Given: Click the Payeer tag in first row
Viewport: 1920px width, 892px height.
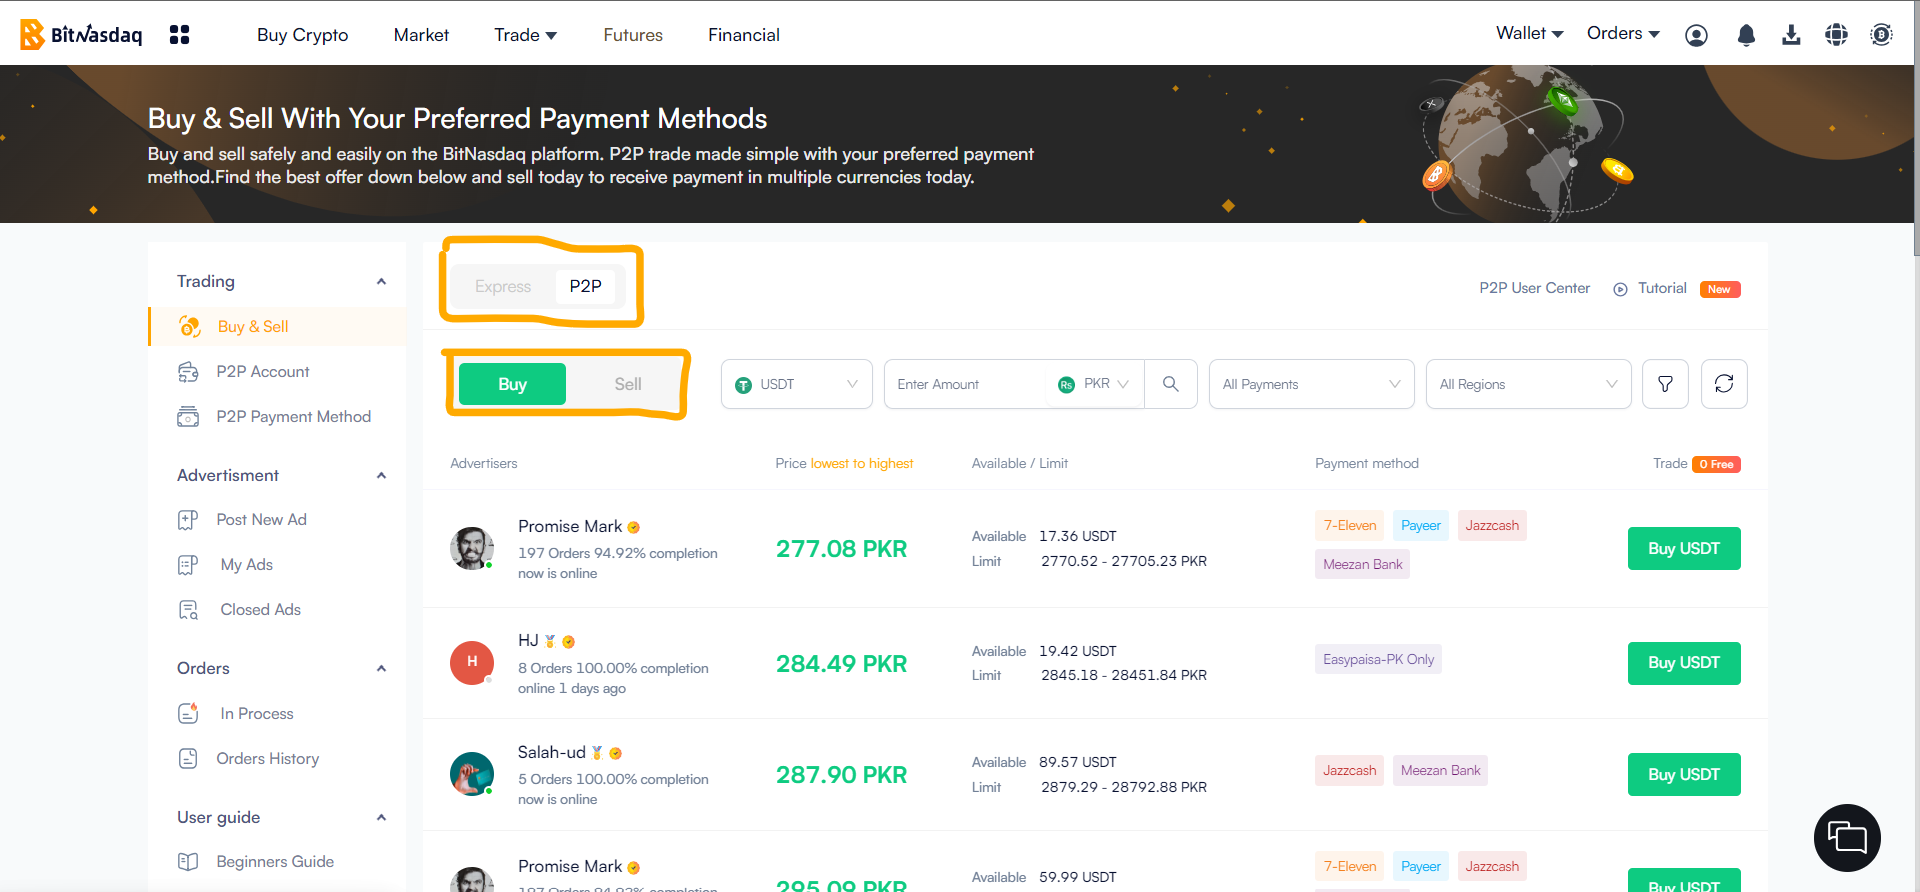Looking at the screenshot, I should point(1420,525).
